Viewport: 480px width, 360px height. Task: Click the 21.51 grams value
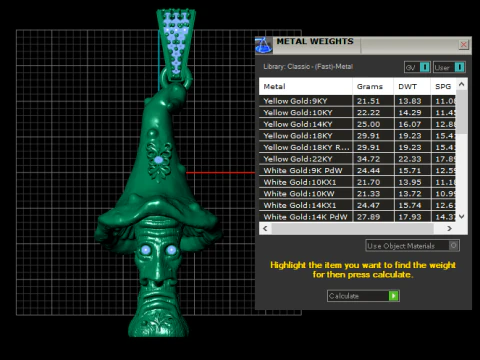pyautogui.click(x=368, y=101)
